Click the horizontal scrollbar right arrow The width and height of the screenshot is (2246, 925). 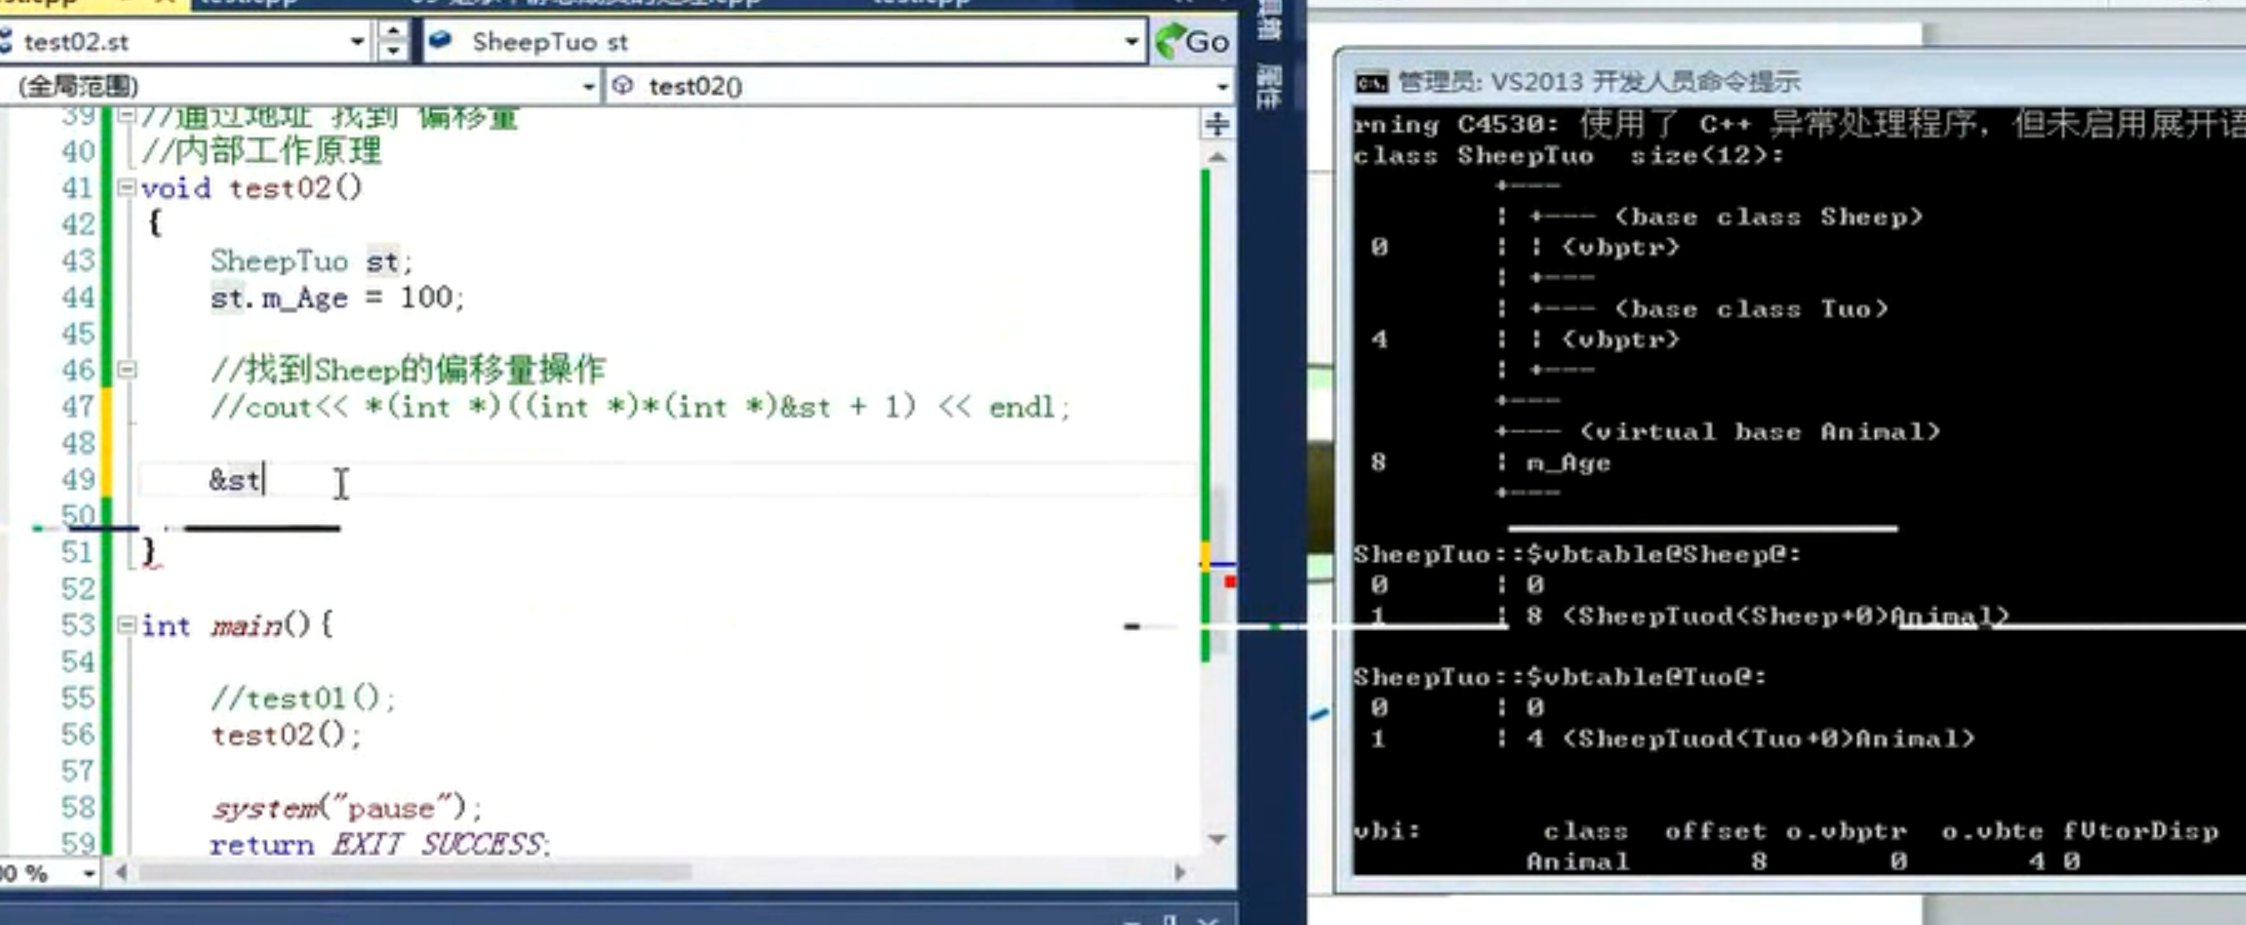click(x=1180, y=872)
